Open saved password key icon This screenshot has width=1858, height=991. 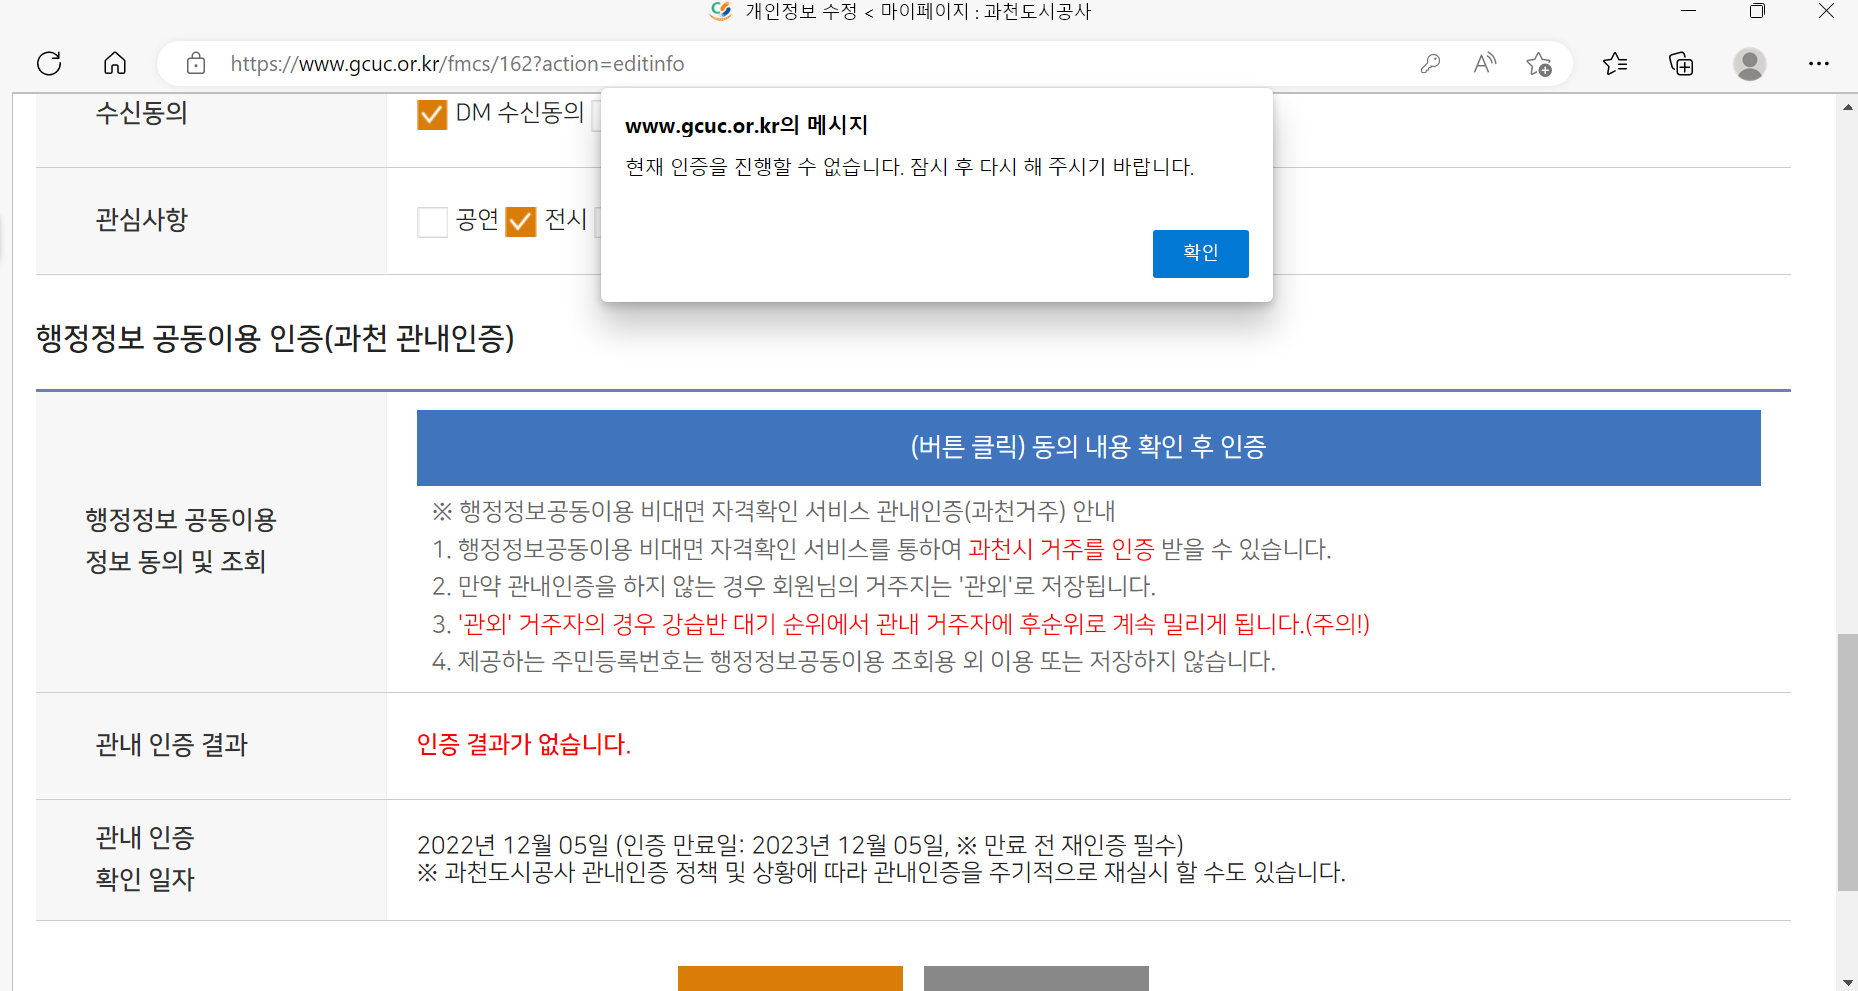click(1430, 64)
